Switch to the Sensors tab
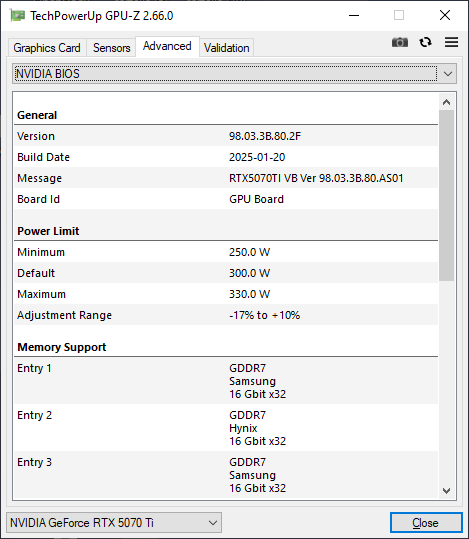Screen dimensions: 469x539 111,48
